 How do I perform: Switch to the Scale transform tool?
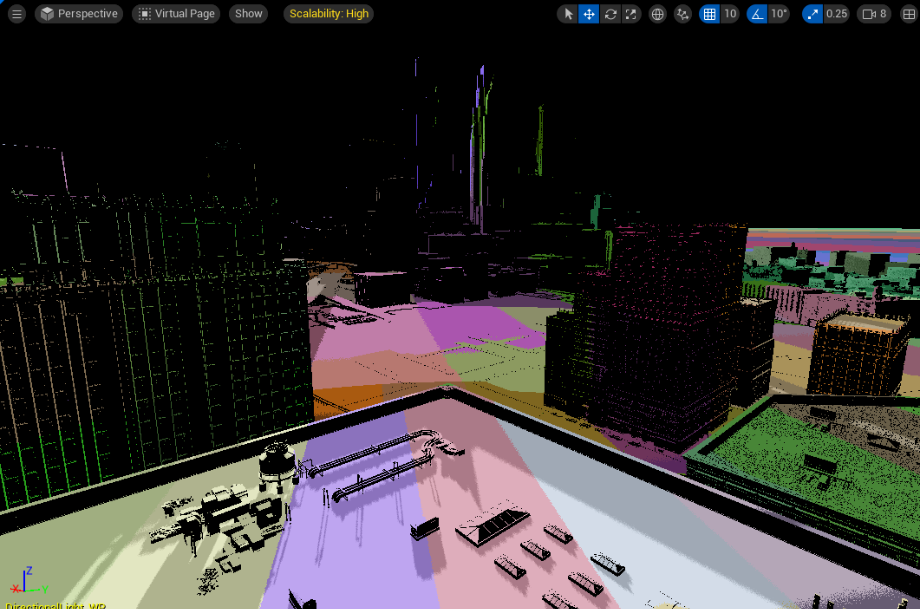[631, 14]
